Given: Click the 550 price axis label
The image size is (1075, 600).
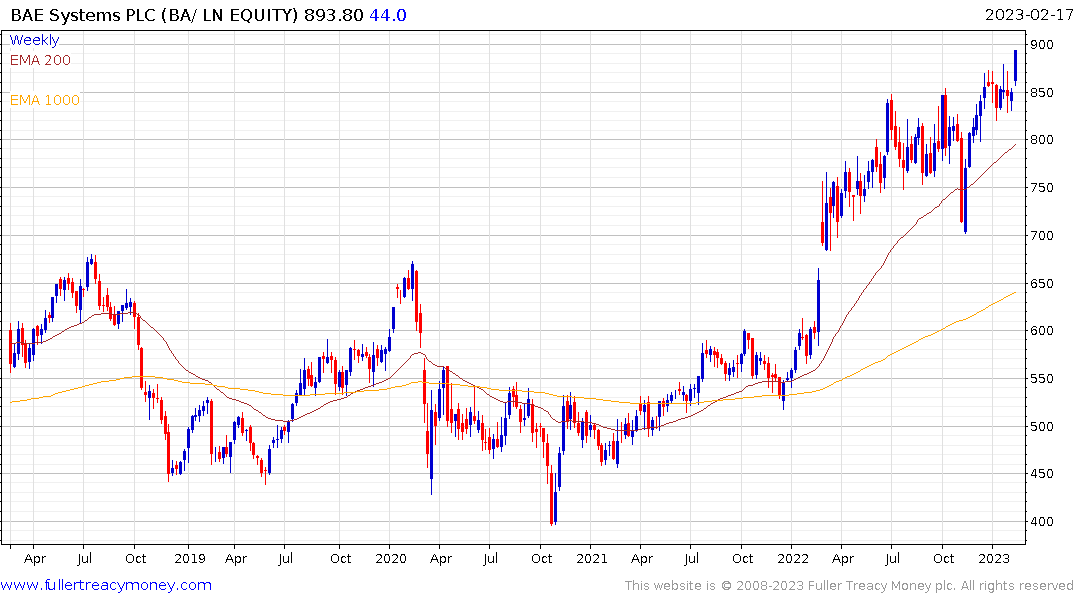Looking at the screenshot, I should pyautogui.click(x=1041, y=379).
